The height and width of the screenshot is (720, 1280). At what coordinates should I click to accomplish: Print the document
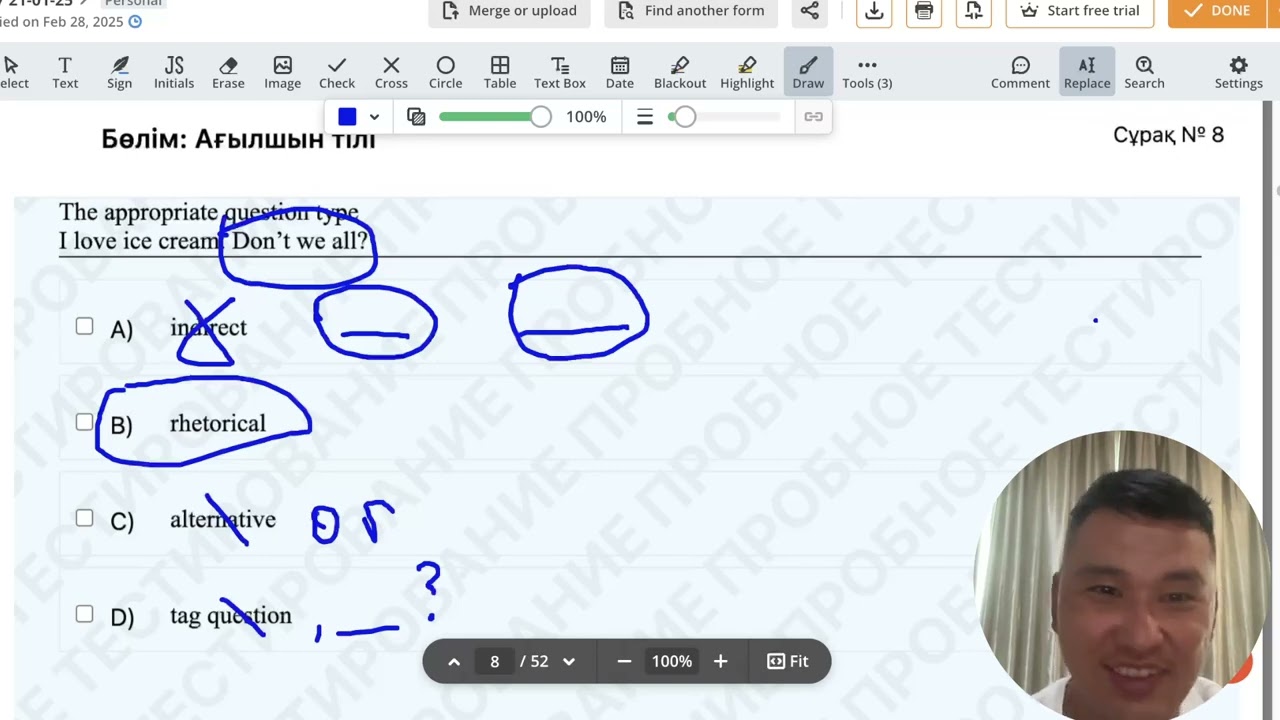(x=924, y=11)
